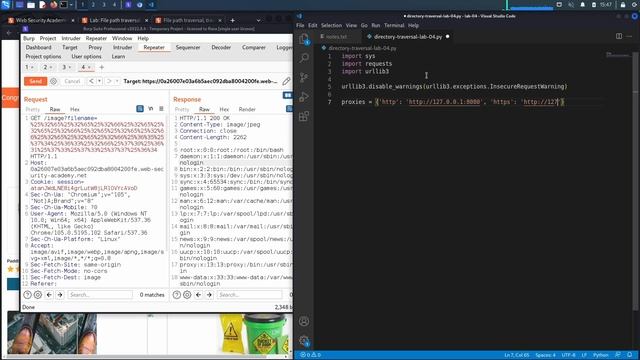Open VS Code Selection menu
The height and width of the screenshot is (360, 640).
[x=331, y=25]
